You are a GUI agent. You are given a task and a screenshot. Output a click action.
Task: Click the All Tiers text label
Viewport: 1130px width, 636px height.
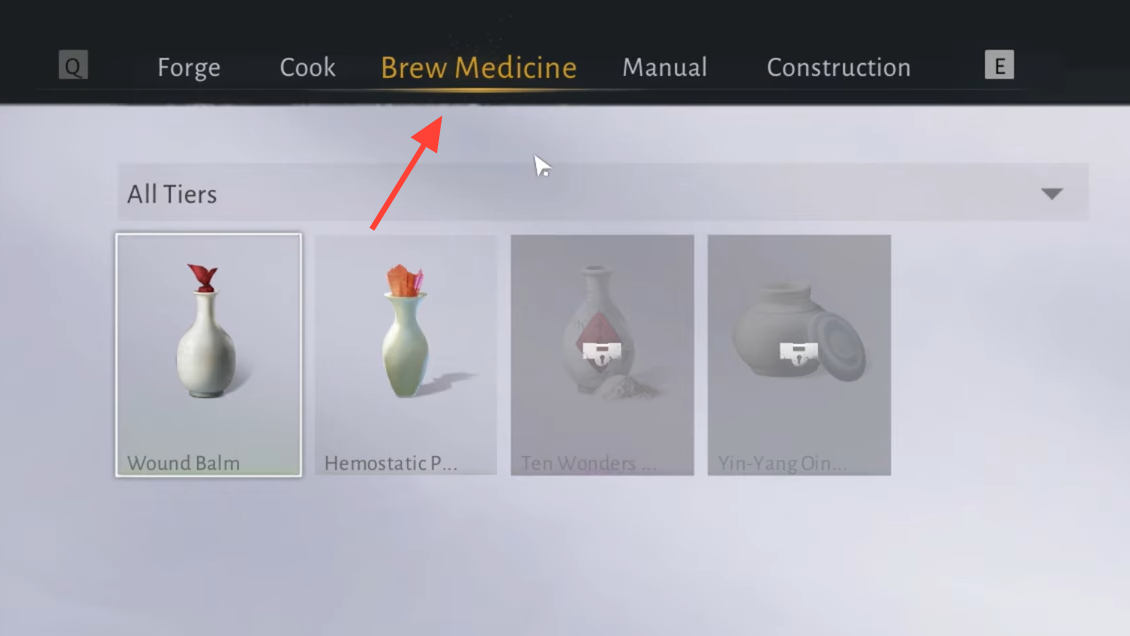[x=172, y=194]
